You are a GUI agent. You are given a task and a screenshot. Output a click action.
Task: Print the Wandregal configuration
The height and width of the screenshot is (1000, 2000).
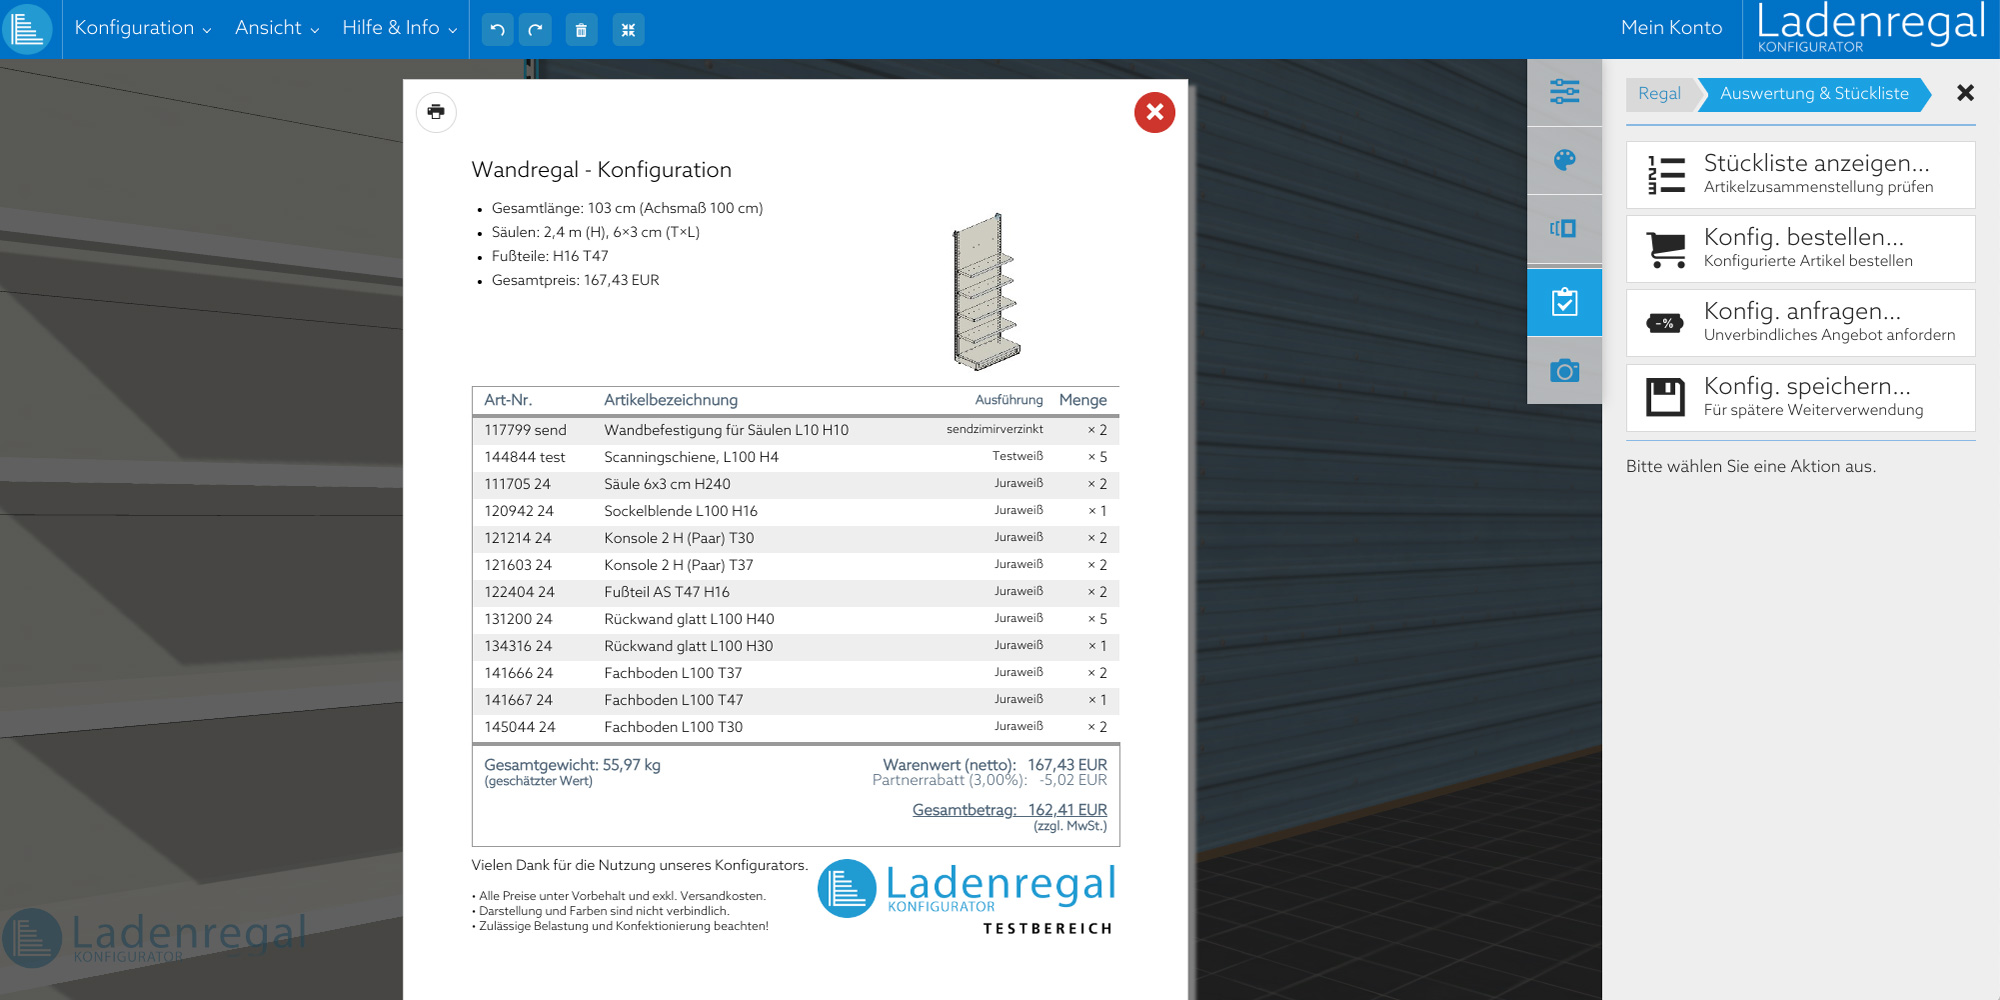click(436, 112)
